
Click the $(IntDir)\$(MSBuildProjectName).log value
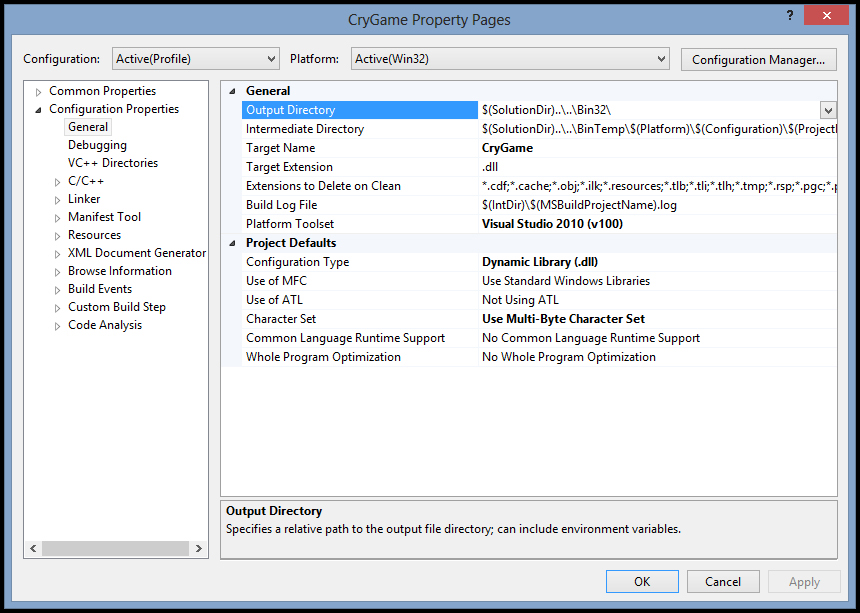click(x=579, y=205)
